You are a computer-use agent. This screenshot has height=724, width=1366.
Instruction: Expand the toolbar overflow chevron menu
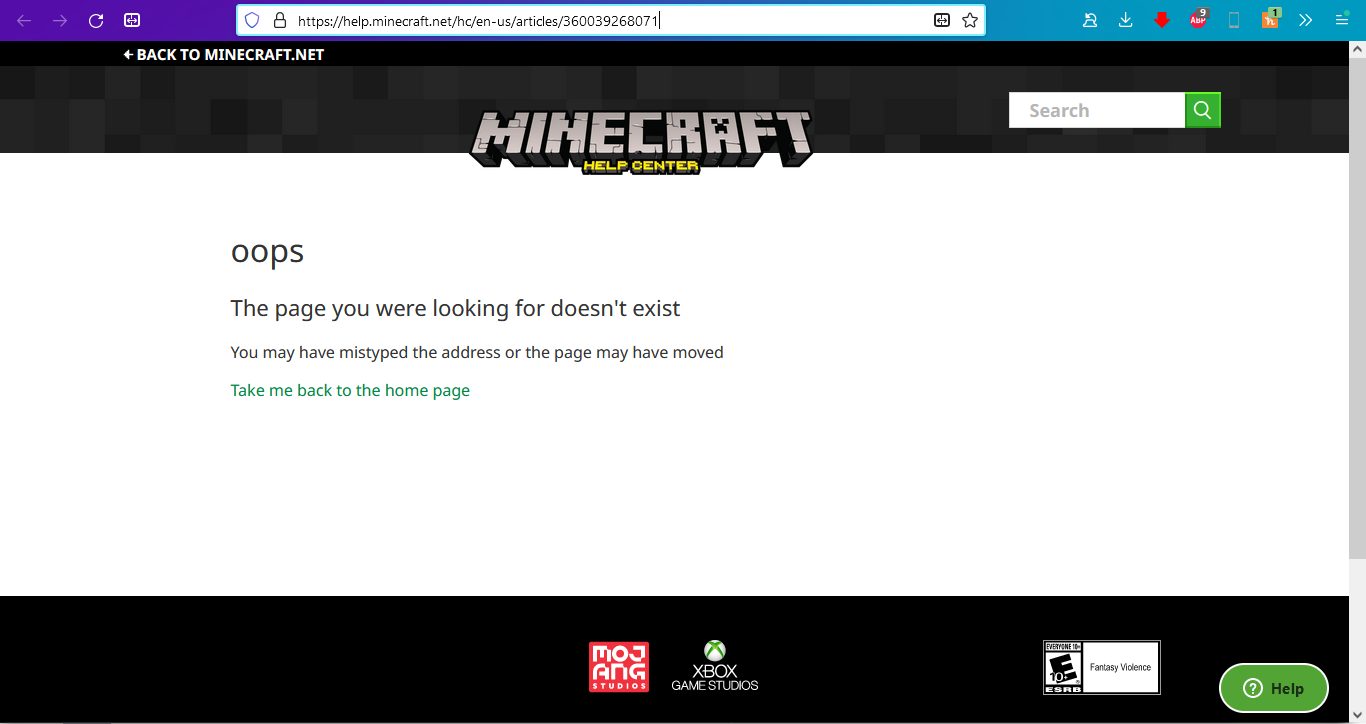click(1305, 20)
